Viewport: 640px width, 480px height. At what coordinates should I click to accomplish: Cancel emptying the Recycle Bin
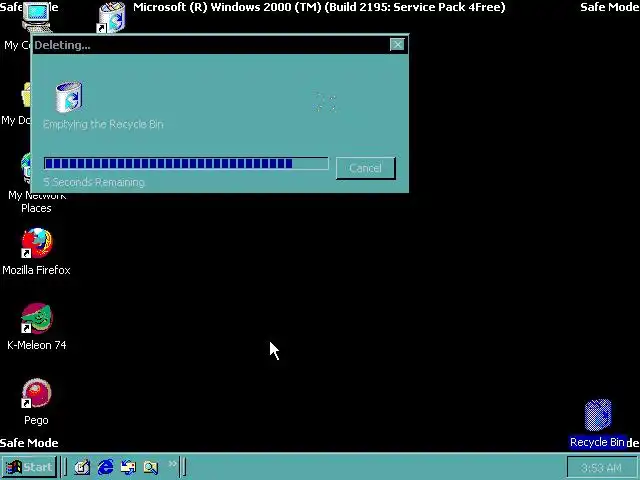point(366,168)
